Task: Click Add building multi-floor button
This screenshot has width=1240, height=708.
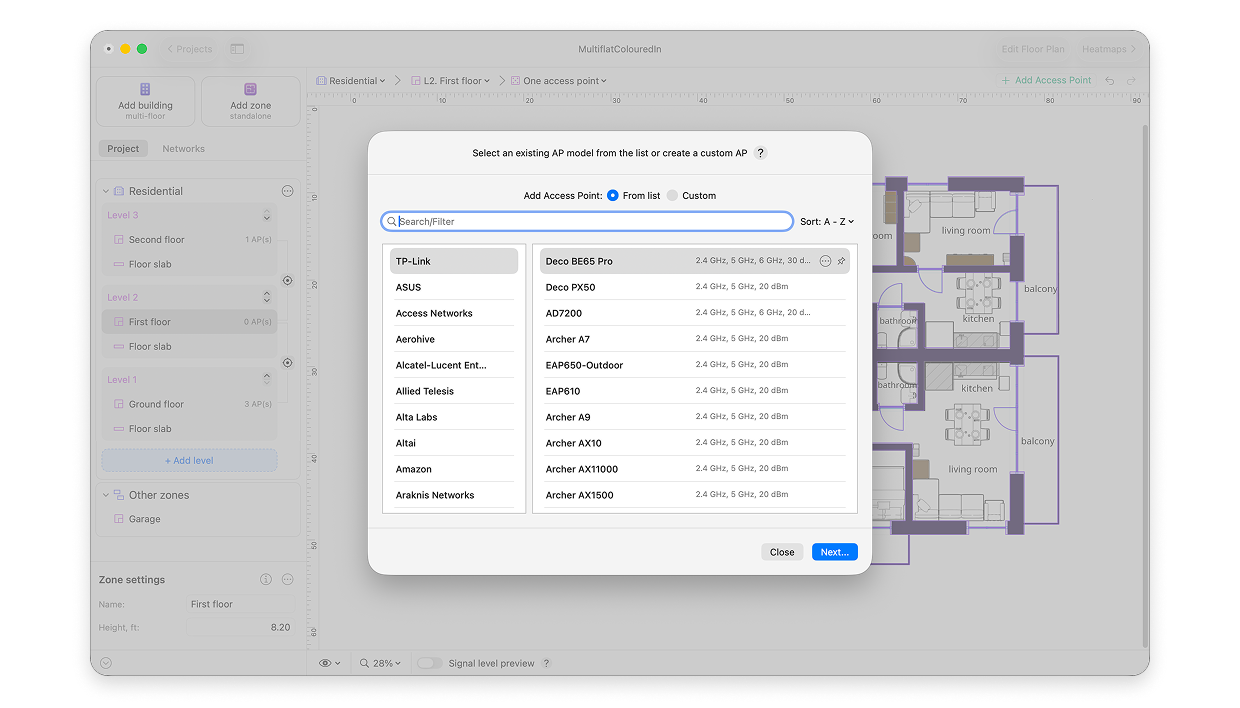Action: coord(146,101)
